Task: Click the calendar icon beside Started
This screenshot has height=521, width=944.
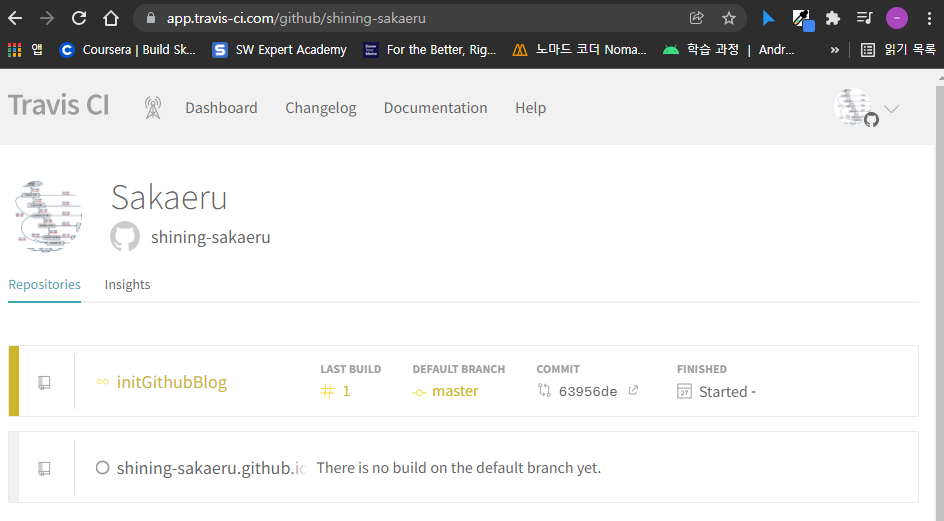Action: [x=684, y=392]
